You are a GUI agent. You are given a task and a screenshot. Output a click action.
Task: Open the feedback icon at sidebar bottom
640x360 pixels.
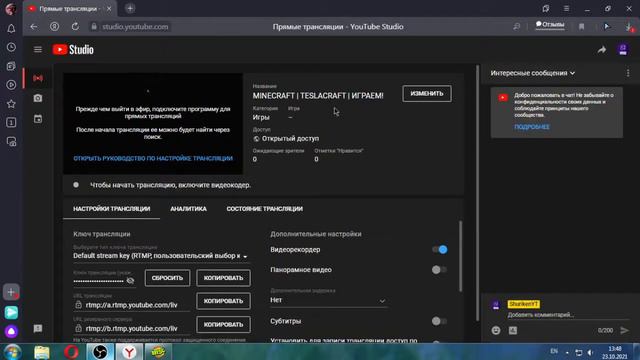(x=38, y=329)
